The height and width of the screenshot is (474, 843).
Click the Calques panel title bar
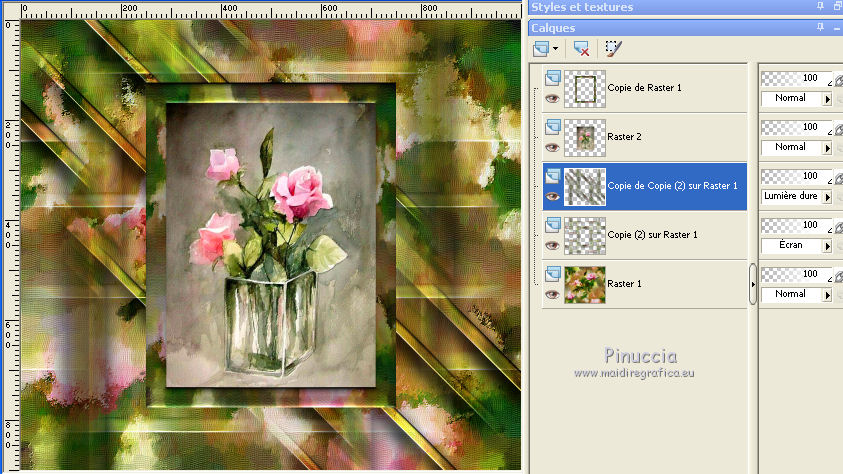(x=685, y=27)
